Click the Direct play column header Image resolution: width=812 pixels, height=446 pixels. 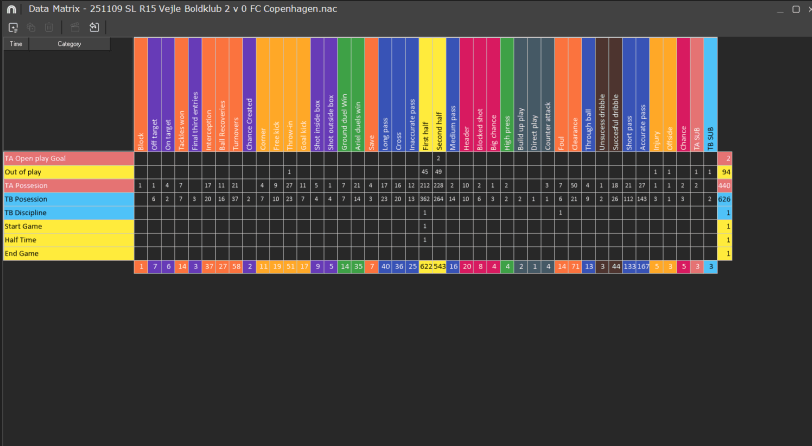point(534,94)
